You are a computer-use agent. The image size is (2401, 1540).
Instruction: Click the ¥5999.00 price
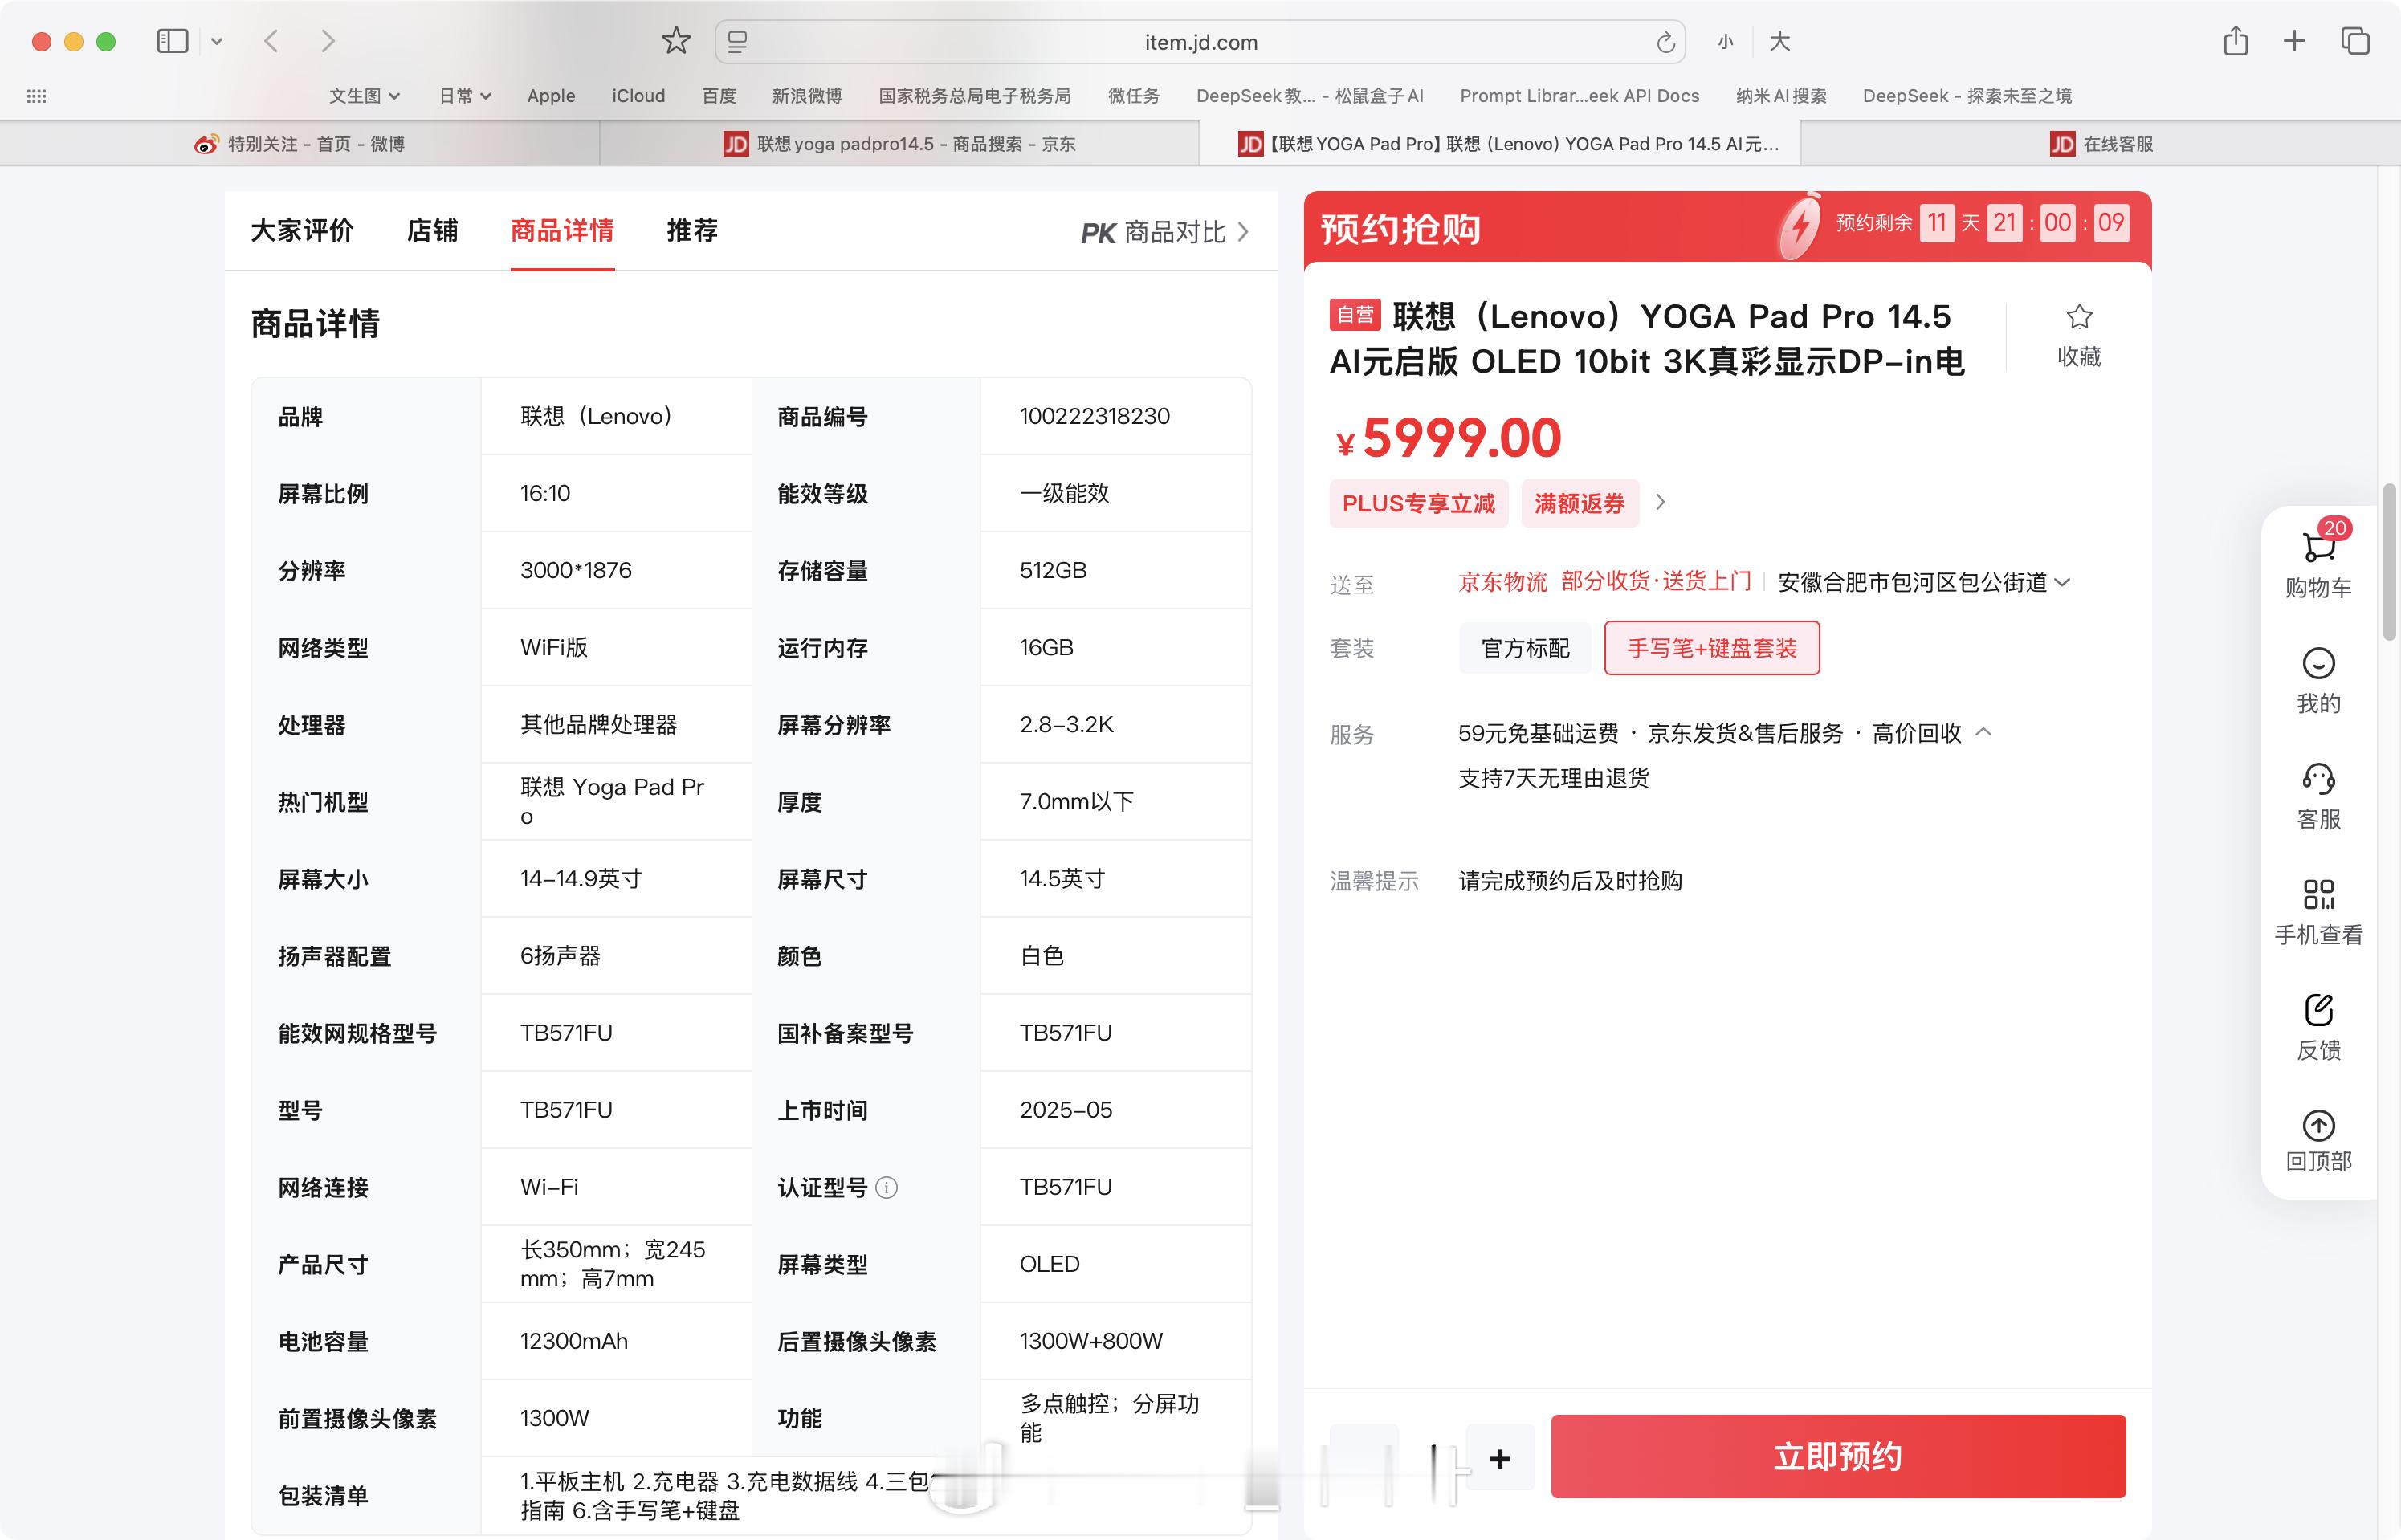pos(1448,438)
